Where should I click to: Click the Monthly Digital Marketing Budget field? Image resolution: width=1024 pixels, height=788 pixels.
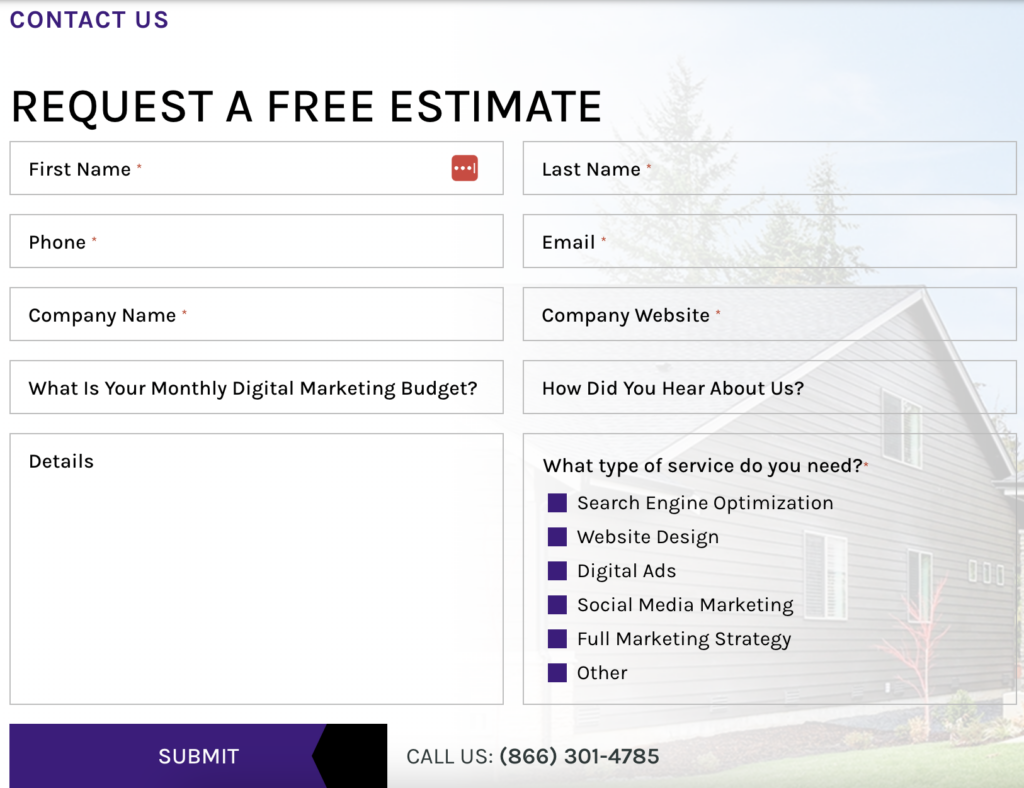point(256,387)
